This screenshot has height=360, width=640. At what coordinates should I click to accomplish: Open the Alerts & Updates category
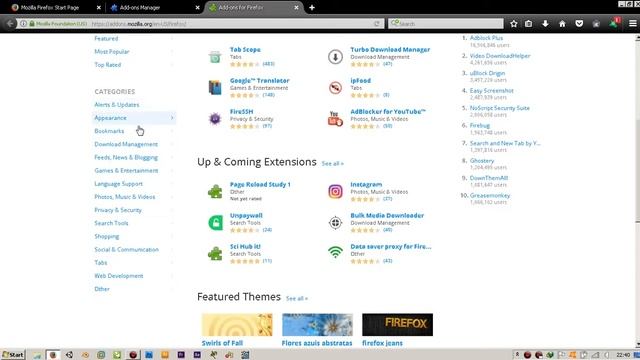point(116,104)
